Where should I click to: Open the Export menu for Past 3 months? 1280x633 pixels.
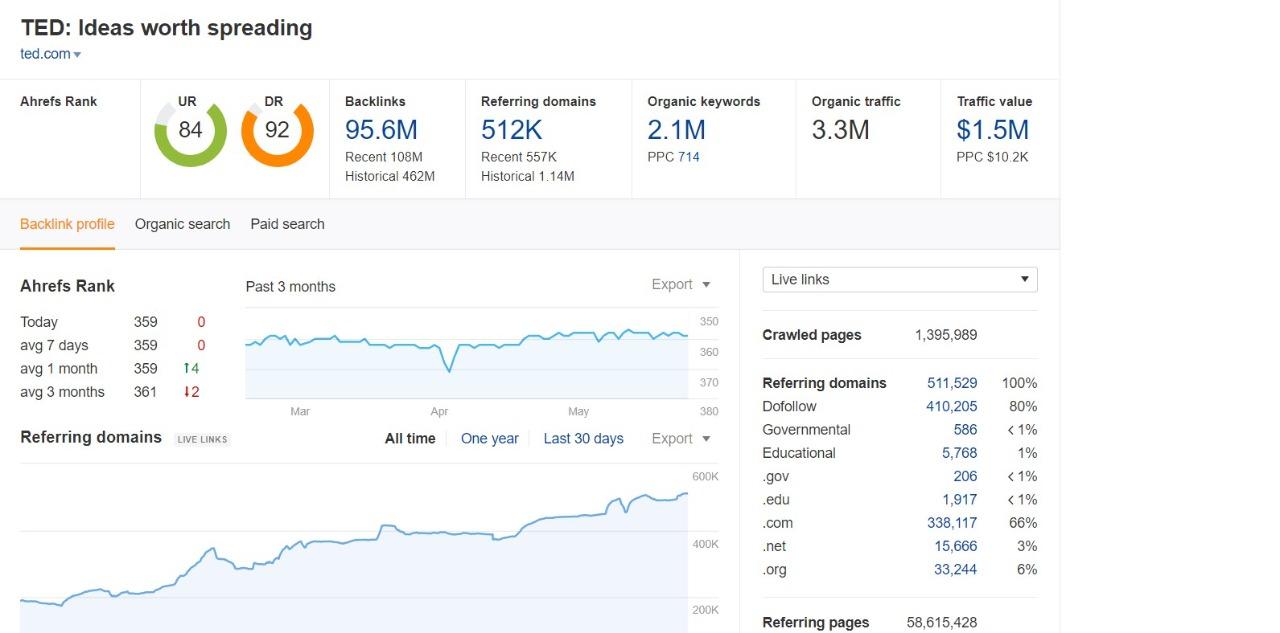[x=680, y=285]
